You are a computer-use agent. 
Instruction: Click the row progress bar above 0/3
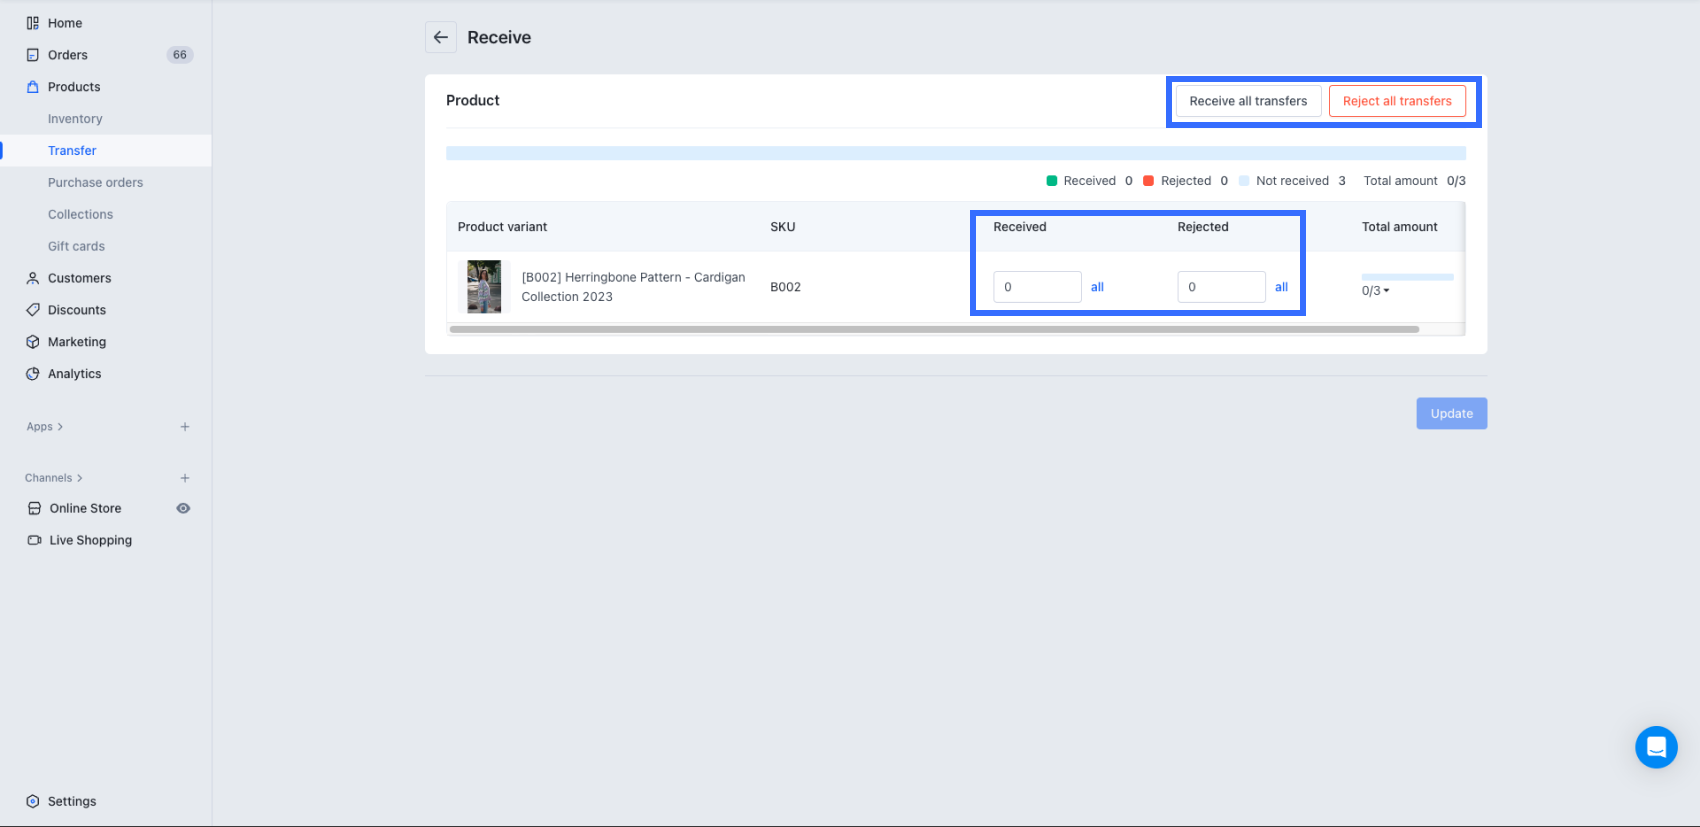(x=1407, y=277)
